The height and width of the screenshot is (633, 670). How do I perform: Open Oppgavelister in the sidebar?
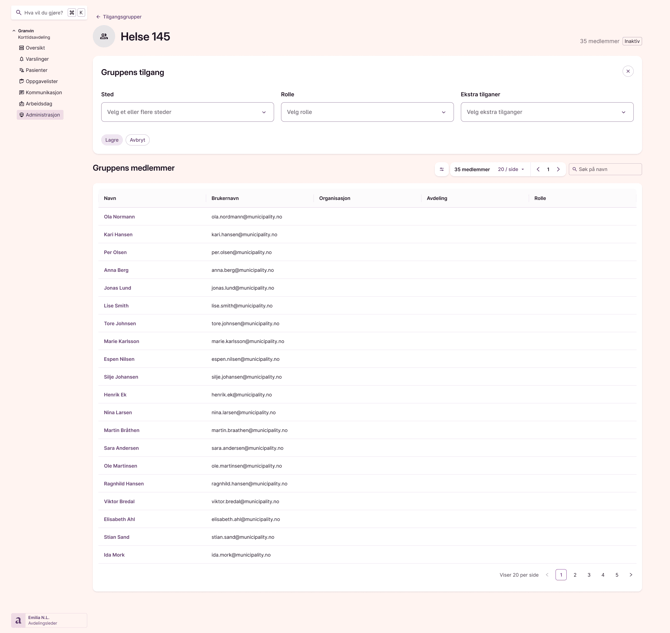[41, 81]
